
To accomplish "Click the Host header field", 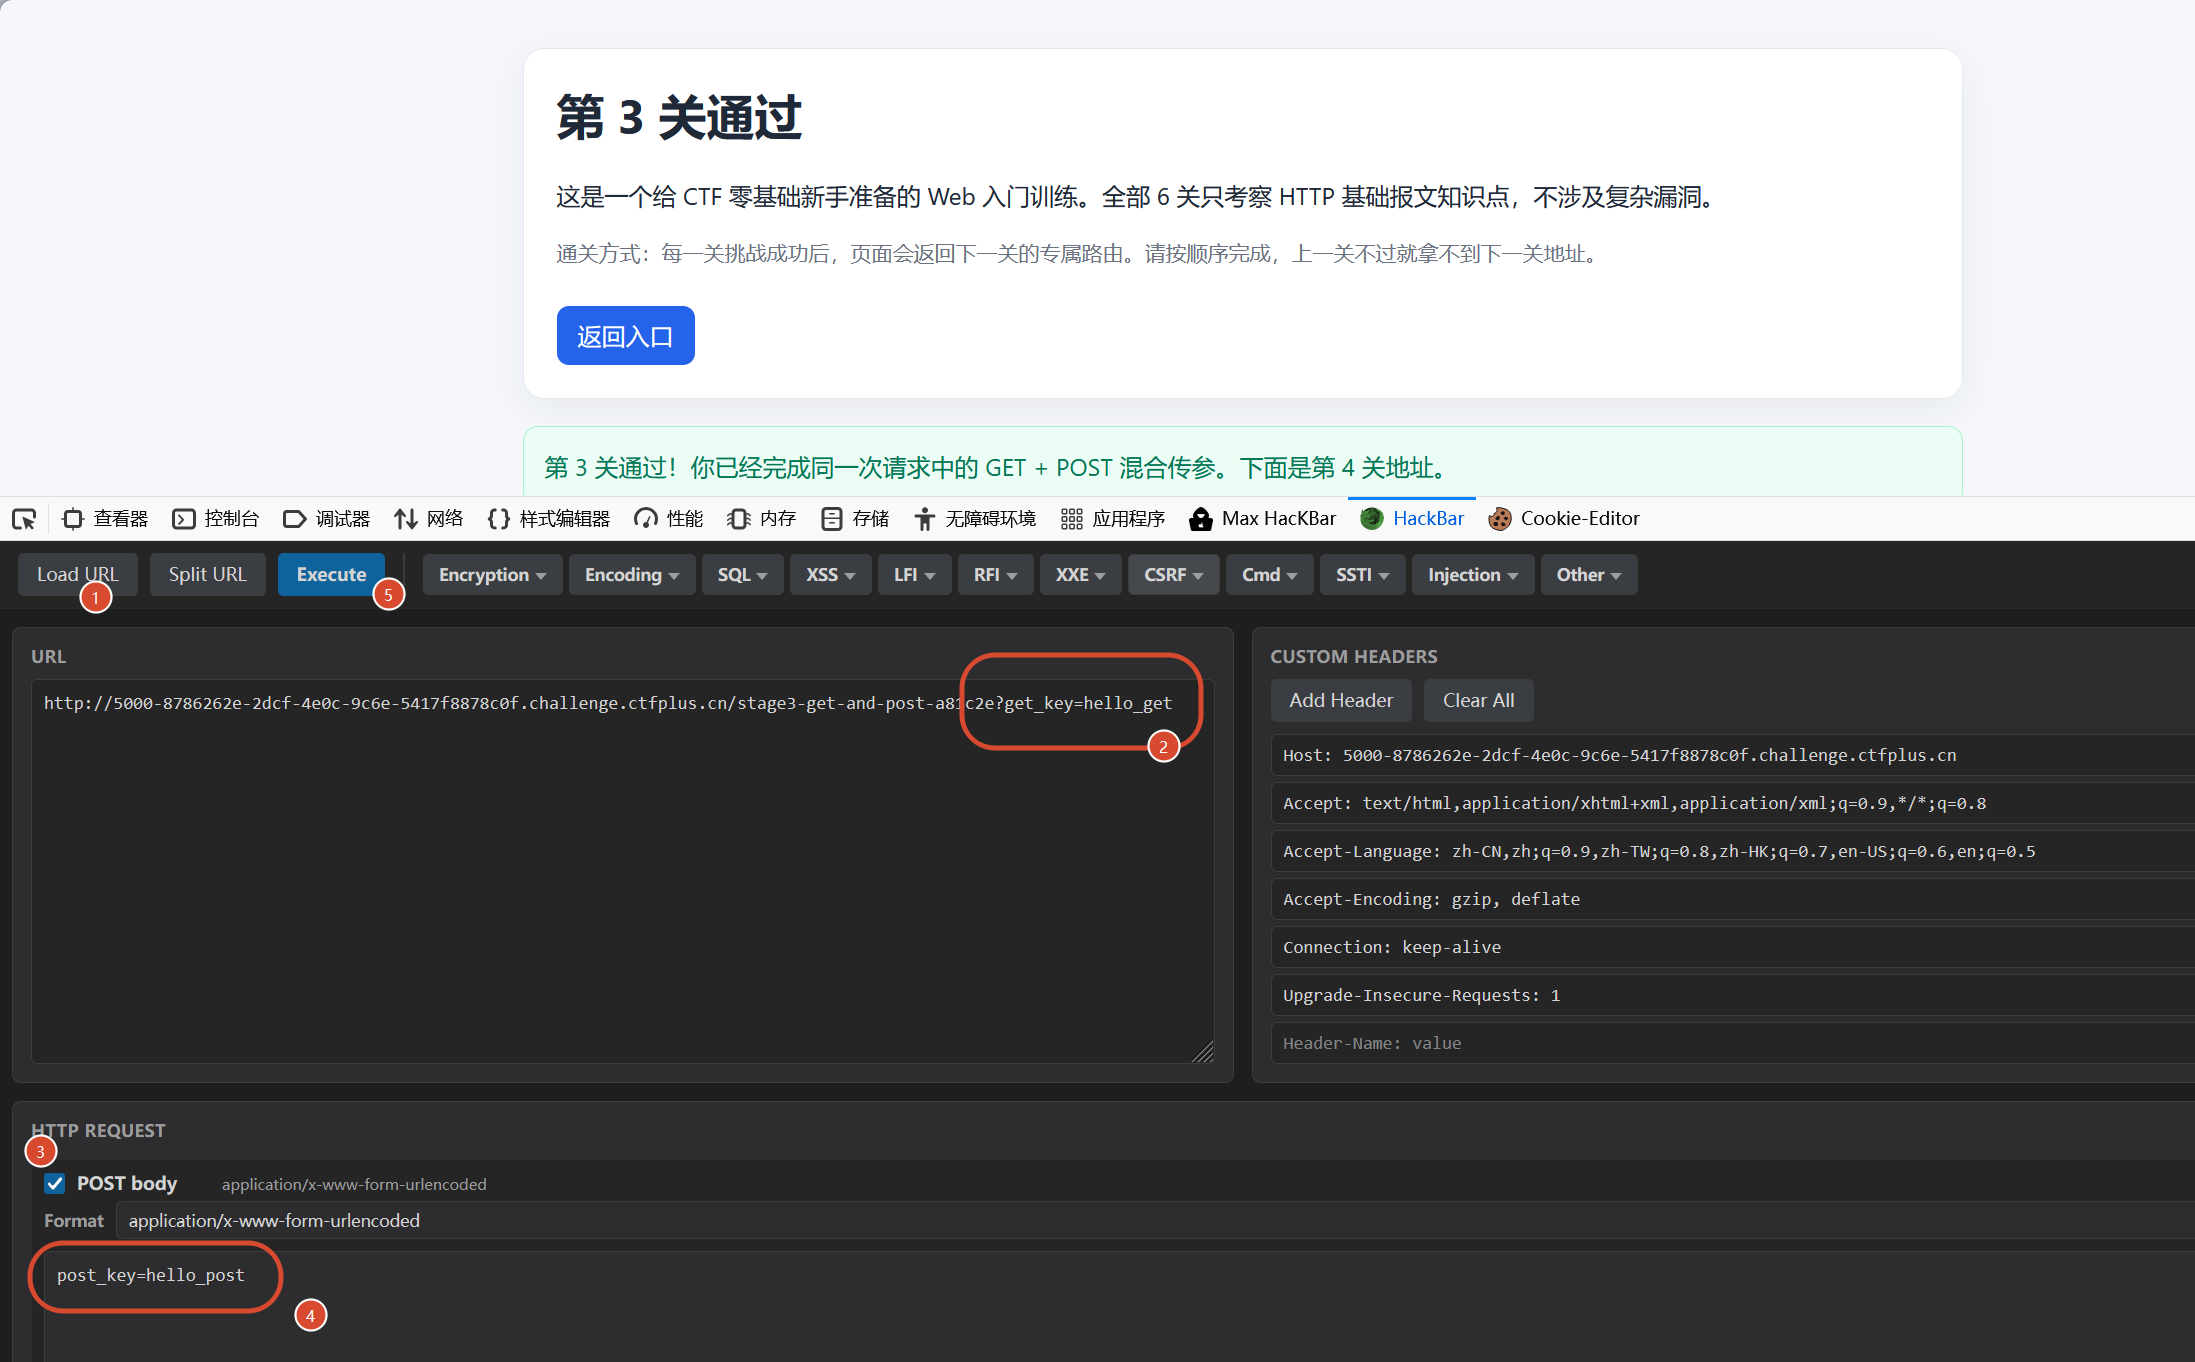I will (1733, 755).
